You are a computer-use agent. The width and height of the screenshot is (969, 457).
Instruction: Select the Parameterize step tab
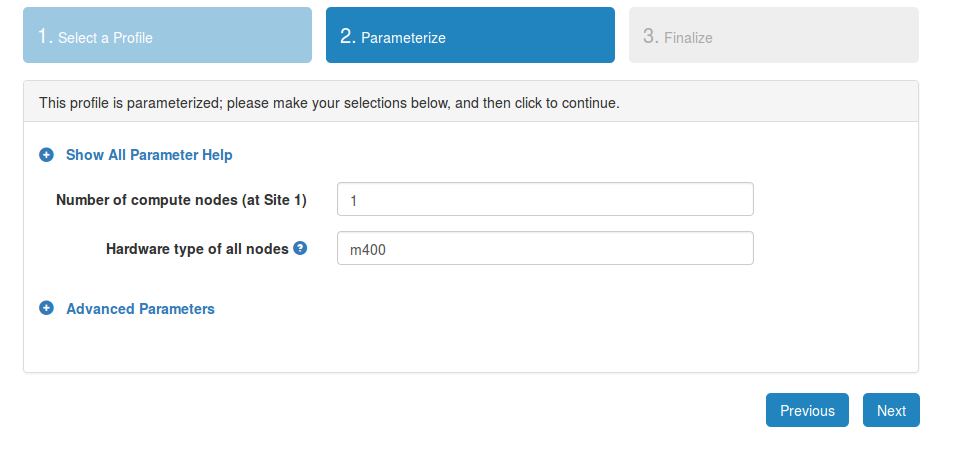tap(470, 35)
